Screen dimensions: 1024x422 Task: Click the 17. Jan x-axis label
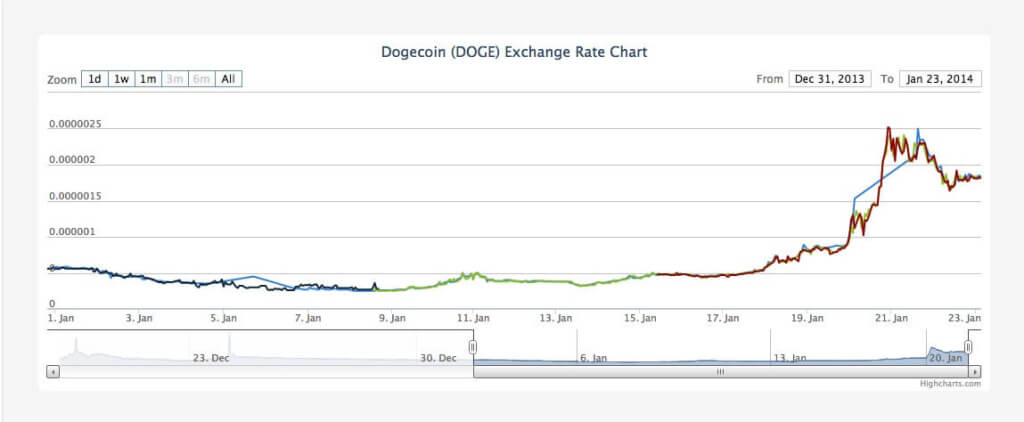[724, 318]
